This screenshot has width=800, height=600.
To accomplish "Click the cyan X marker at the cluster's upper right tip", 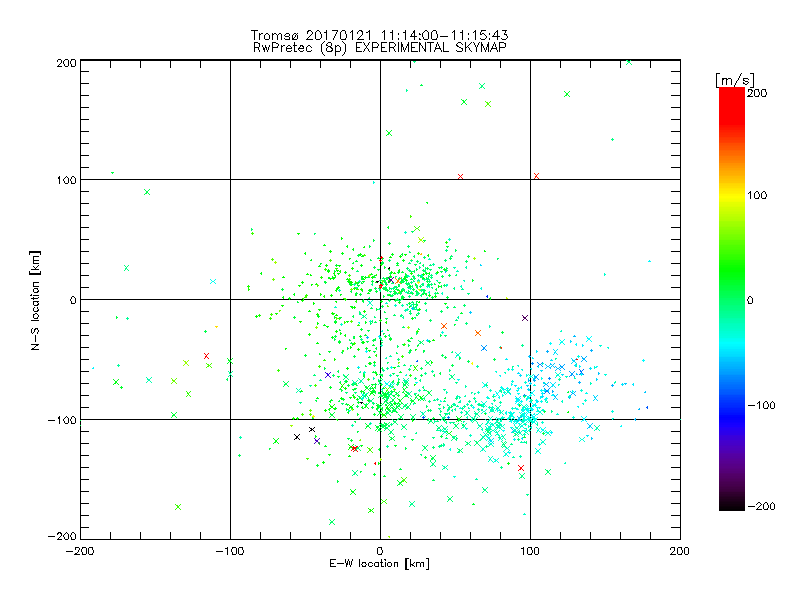I will [589, 339].
